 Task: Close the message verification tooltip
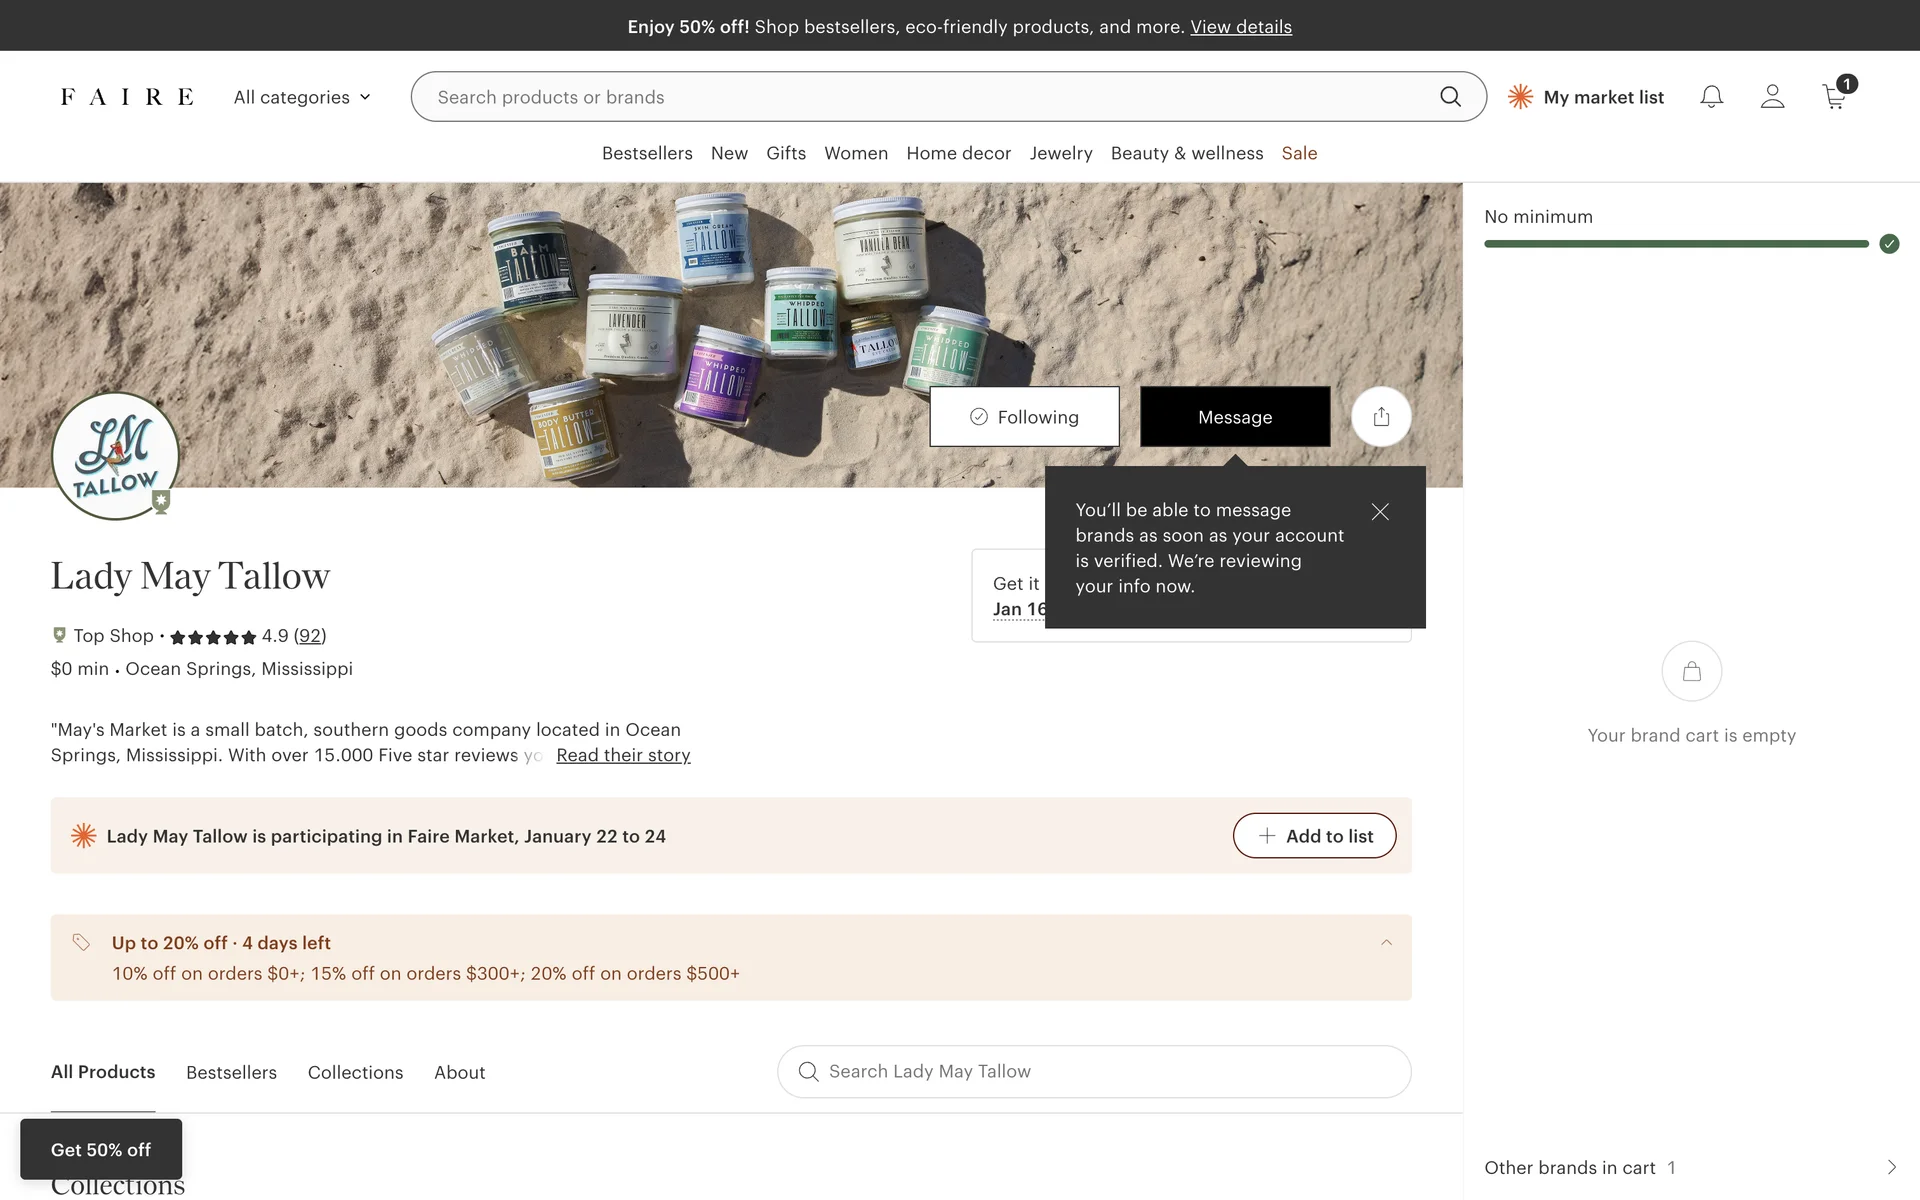[1380, 512]
